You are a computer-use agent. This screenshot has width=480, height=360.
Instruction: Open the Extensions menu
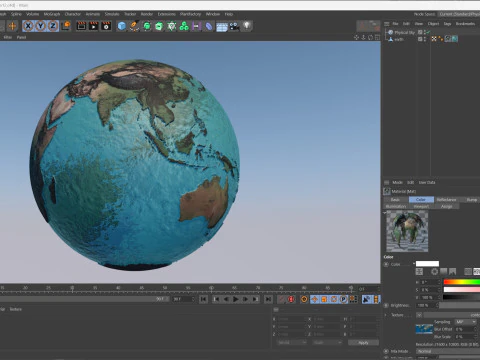click(167, 14)
